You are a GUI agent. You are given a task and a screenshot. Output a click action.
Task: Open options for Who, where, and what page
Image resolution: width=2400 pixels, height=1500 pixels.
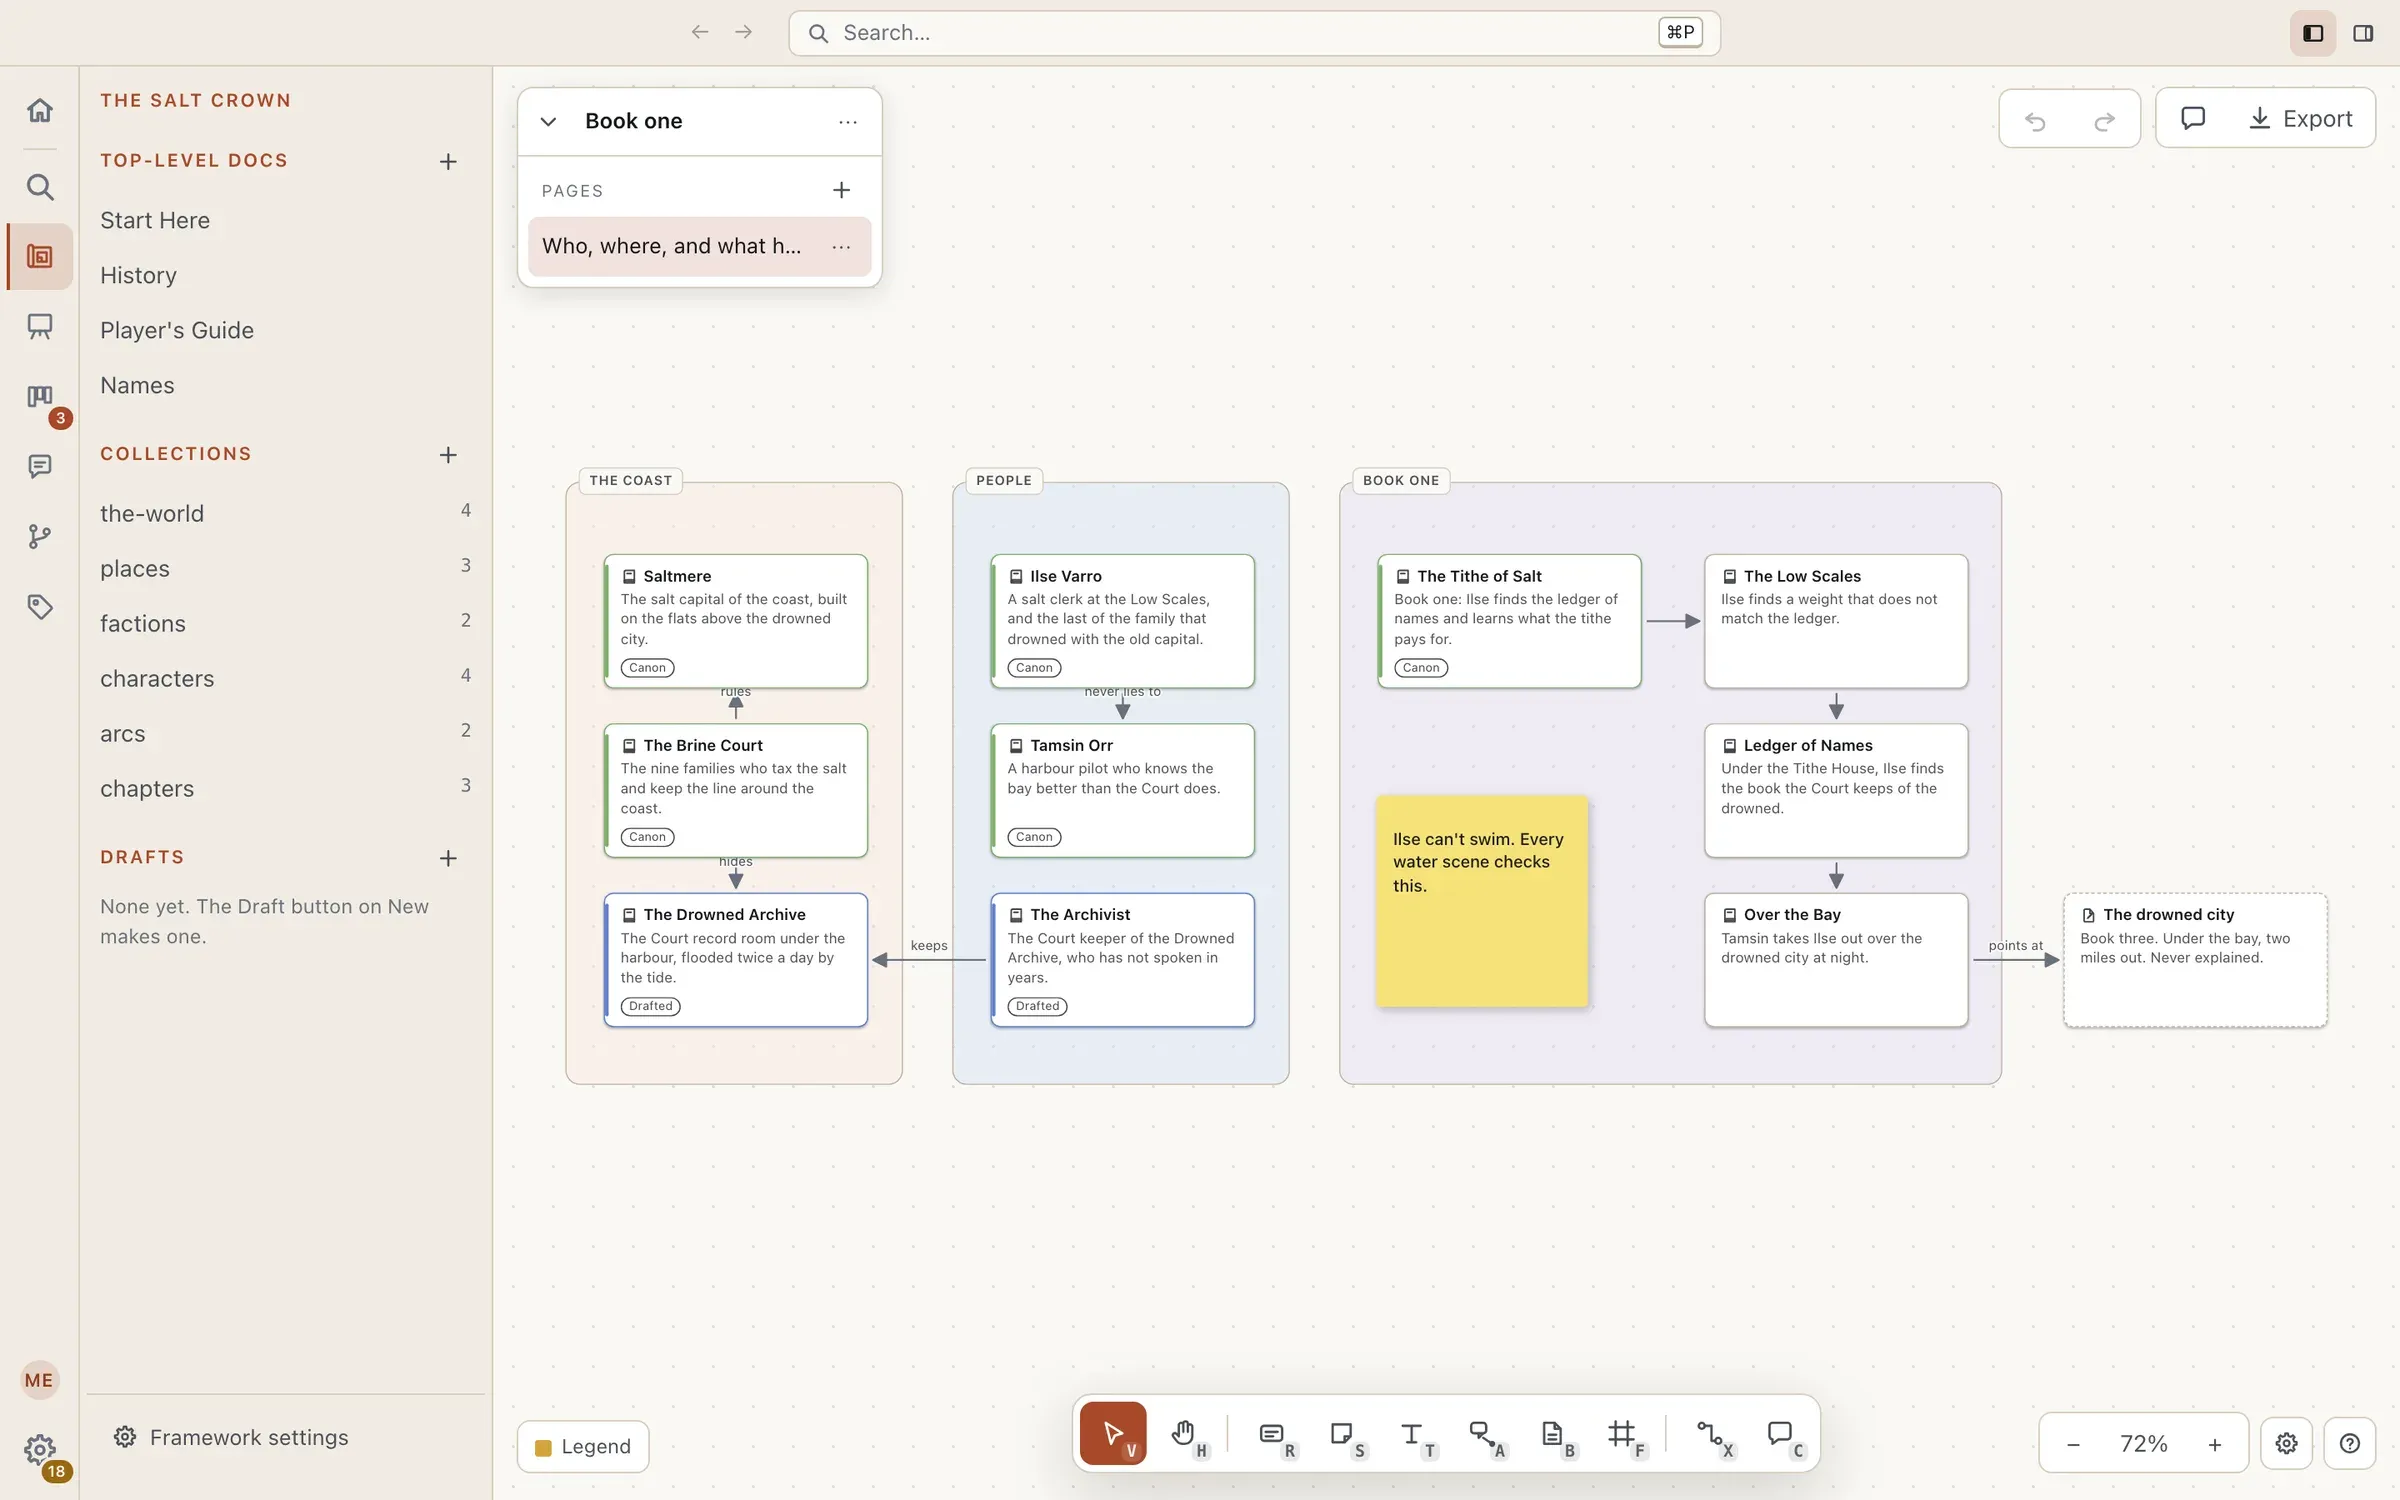(842, 246)
